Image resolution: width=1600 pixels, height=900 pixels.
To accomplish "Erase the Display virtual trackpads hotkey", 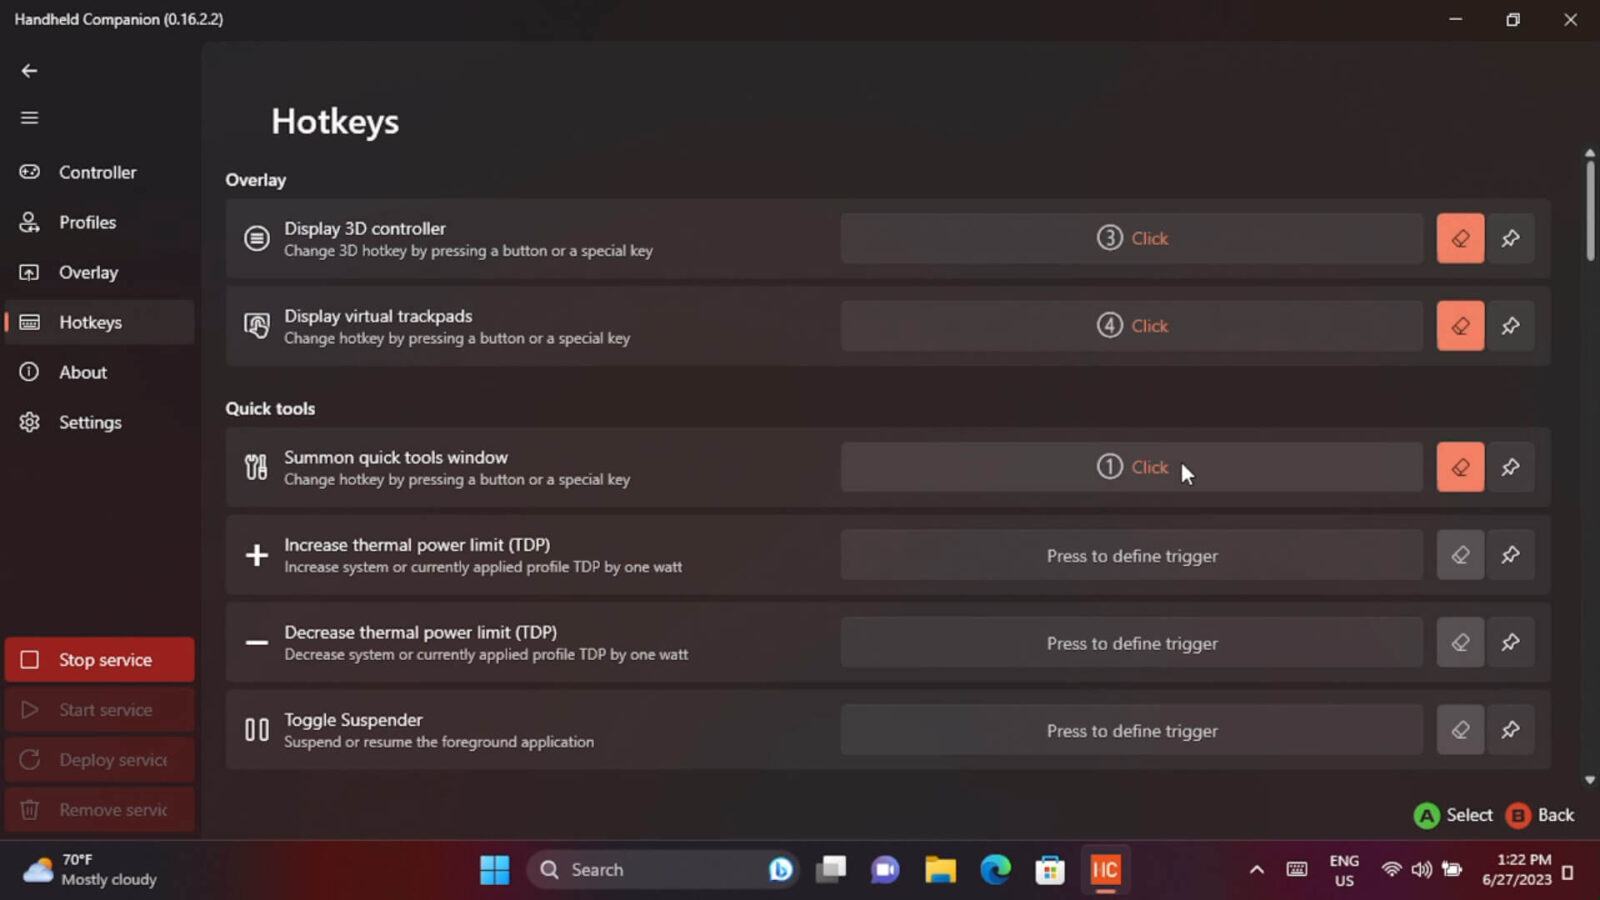I will 1460,326.
